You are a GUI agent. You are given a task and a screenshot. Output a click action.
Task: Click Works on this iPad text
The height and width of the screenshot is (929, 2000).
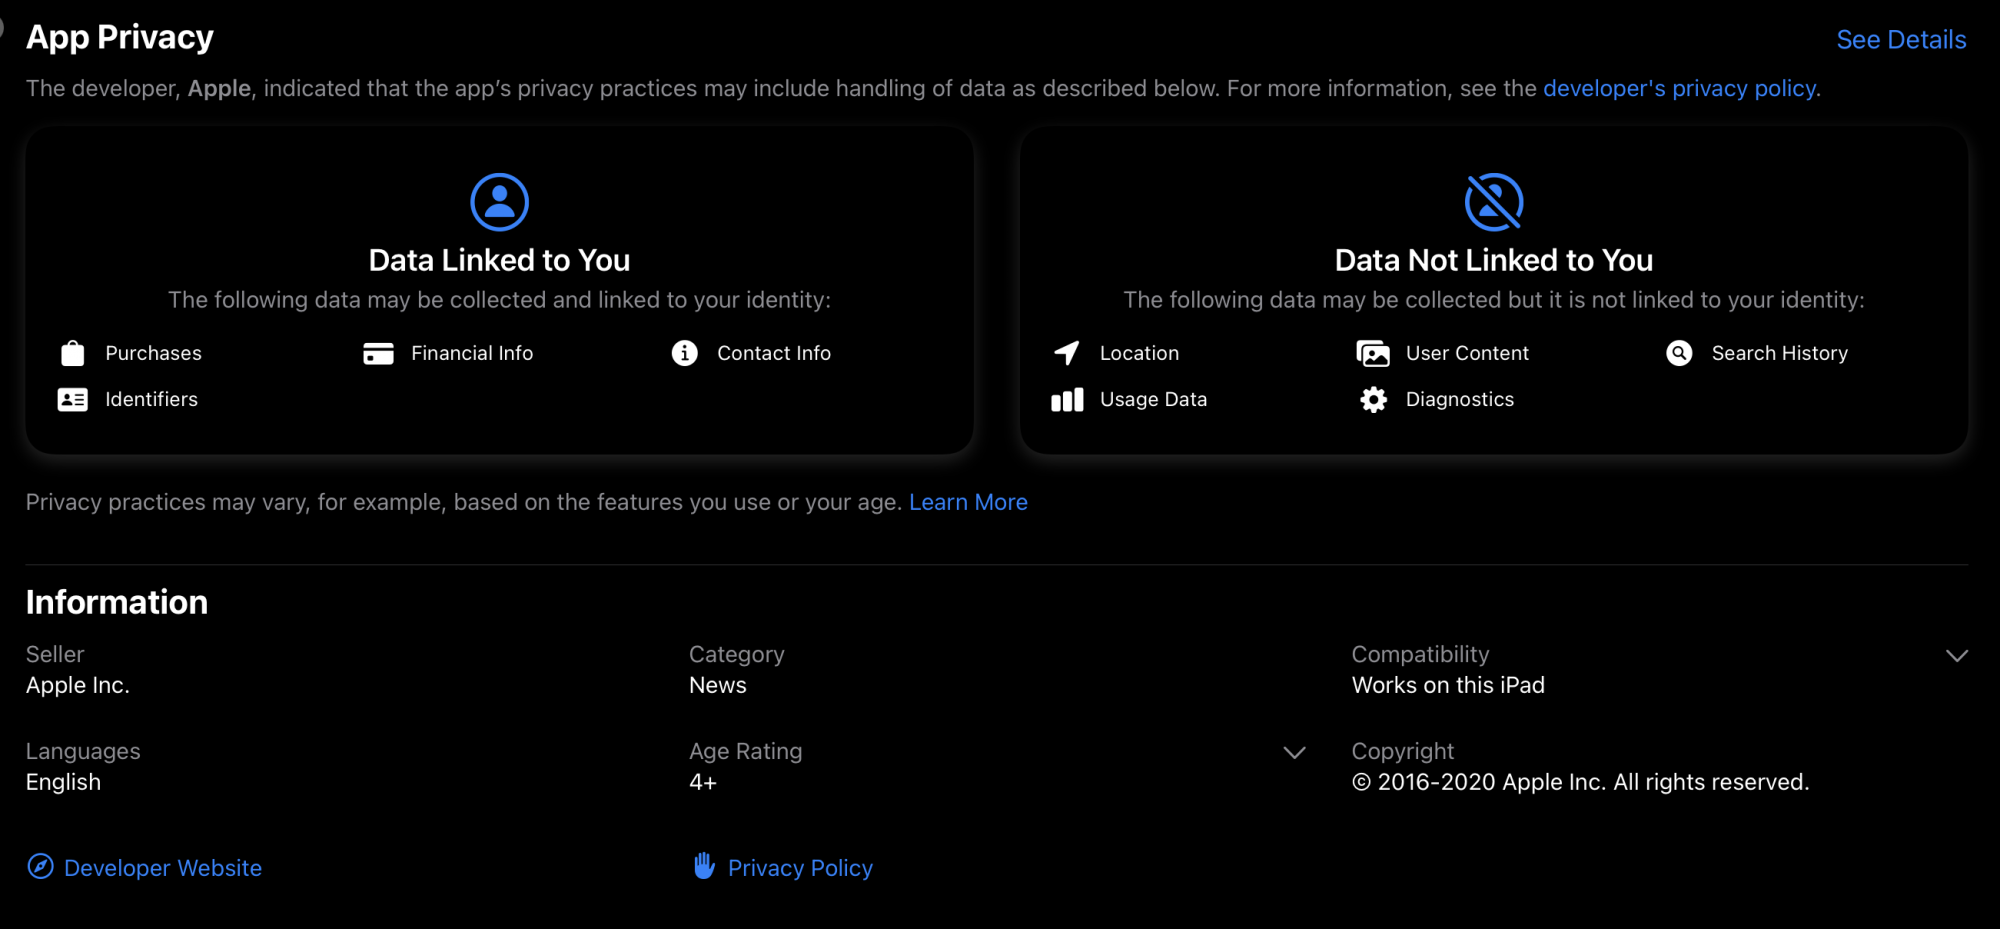pyautogui.click(x=1448, y=685)
